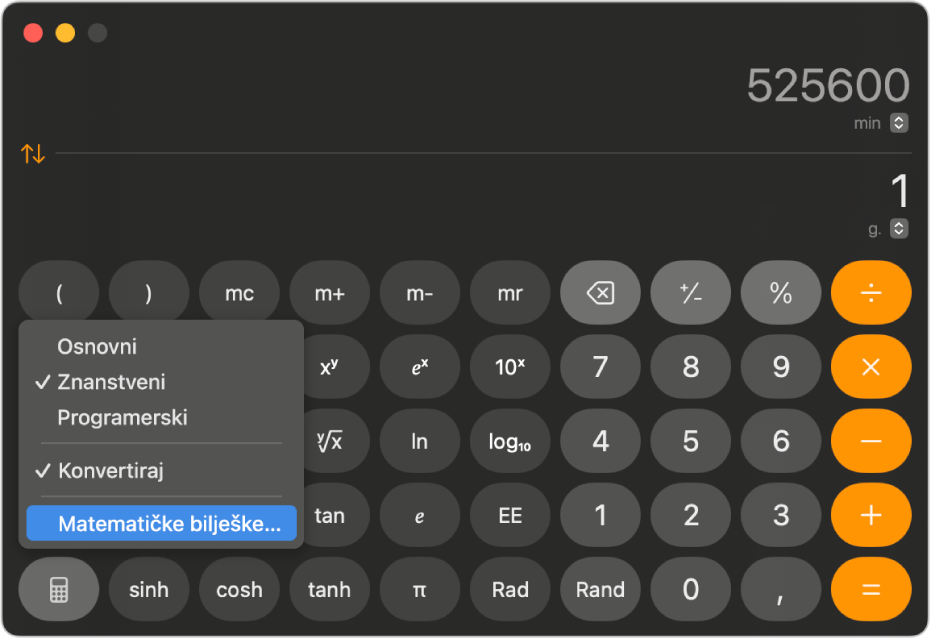Click the 525600 display value
The image size is (931, 638).
tap(828, 86)
